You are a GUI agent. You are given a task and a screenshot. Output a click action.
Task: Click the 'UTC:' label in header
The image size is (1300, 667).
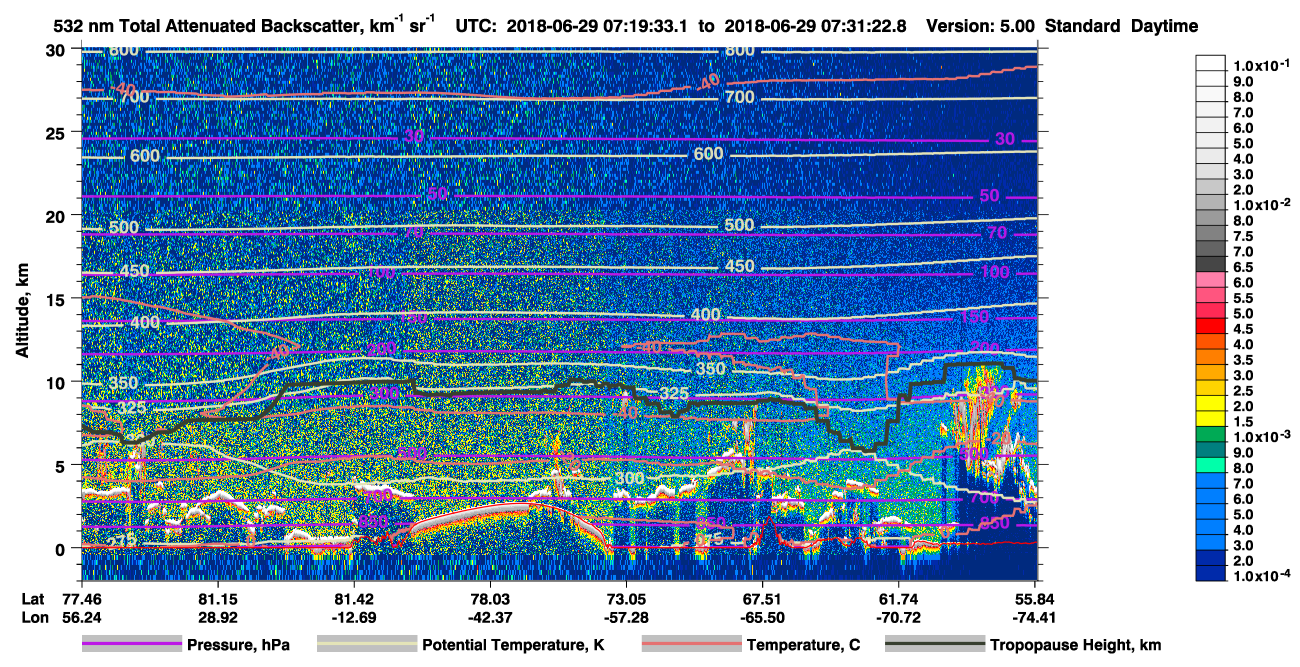[474, 26]
